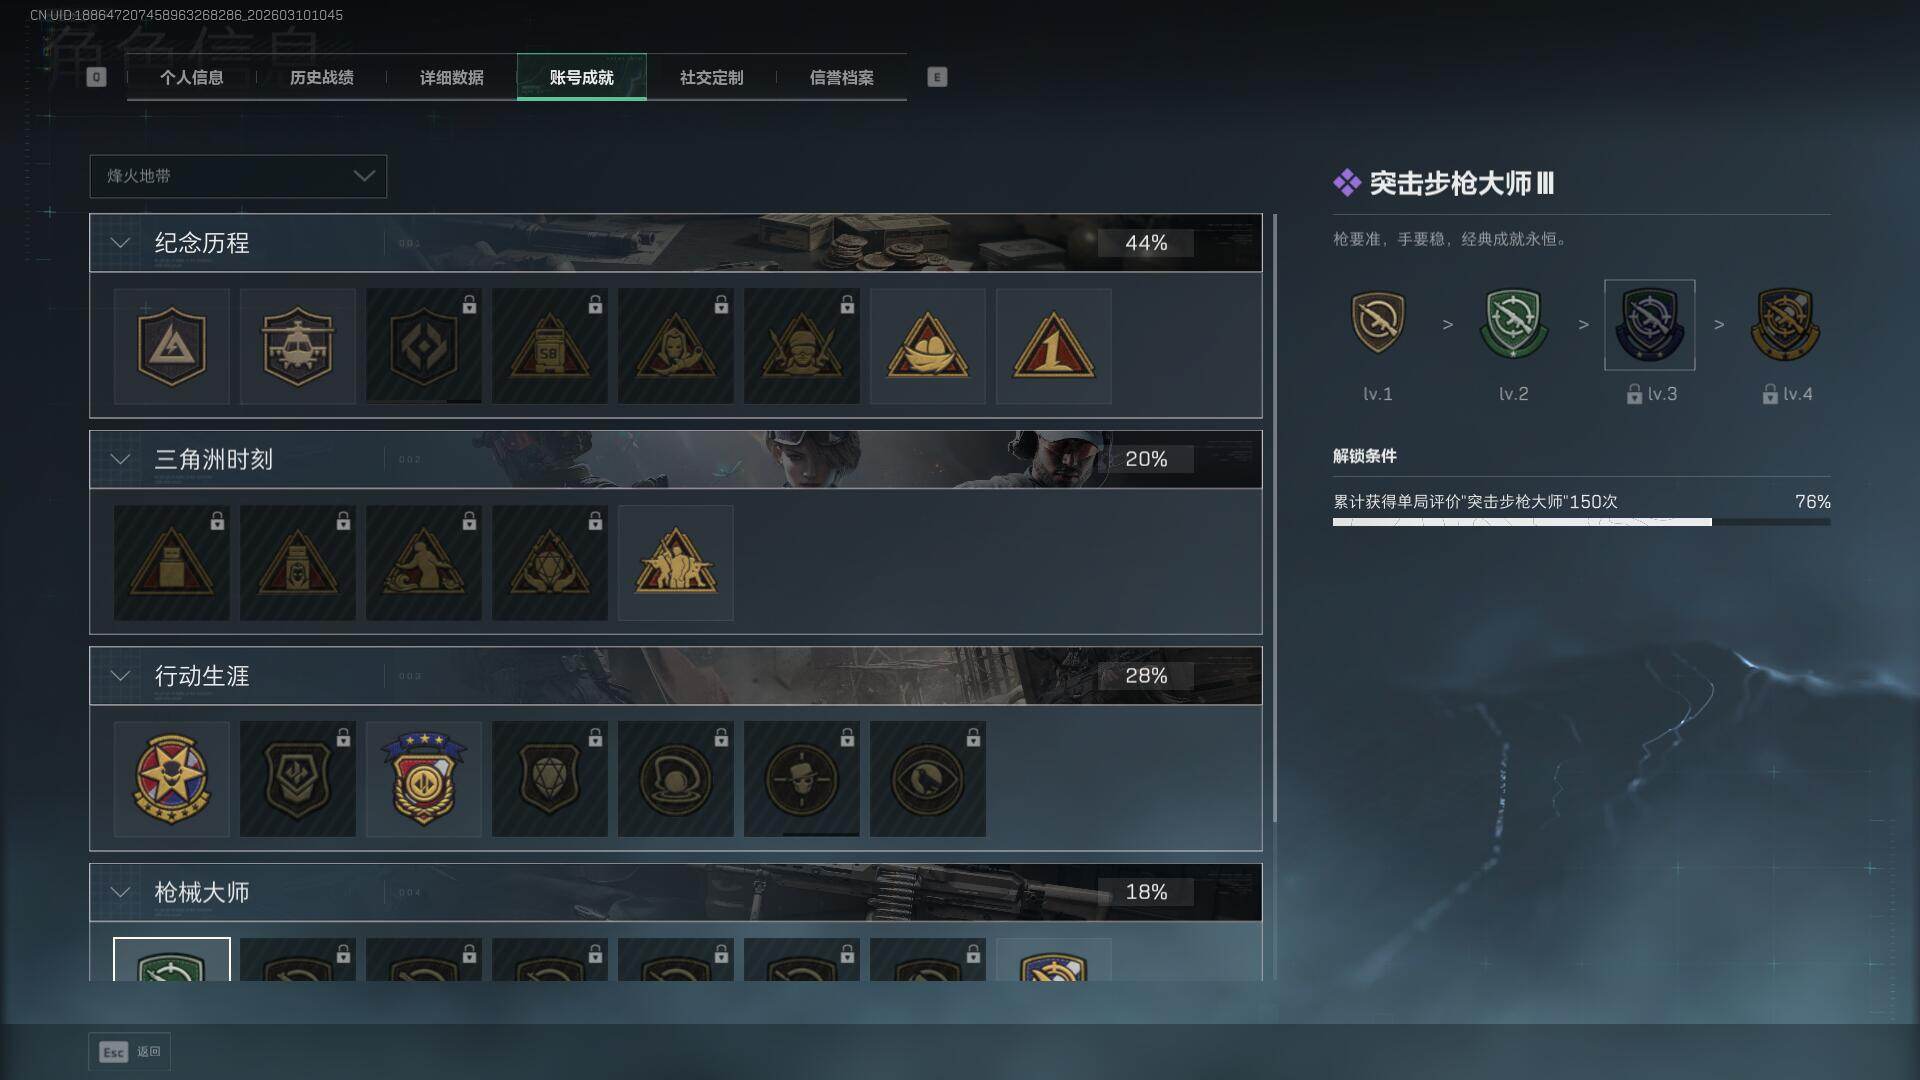This screenshot has height=1080, width=1920.
Task: Select the red number 1 triangle badge
Action: [1053, 346]
